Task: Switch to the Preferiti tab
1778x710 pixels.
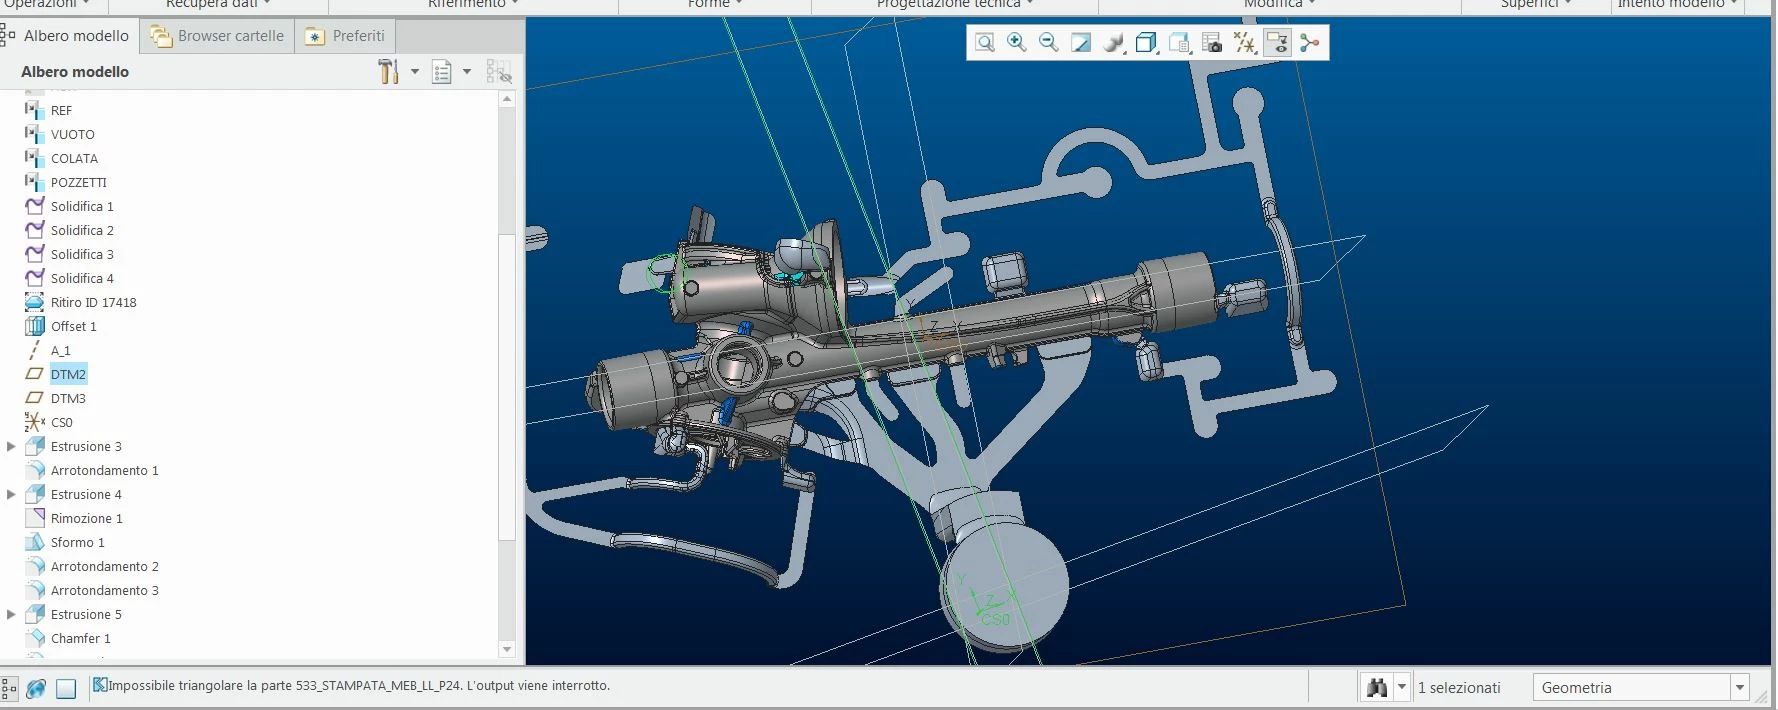Action: click(x=345, y=36)
